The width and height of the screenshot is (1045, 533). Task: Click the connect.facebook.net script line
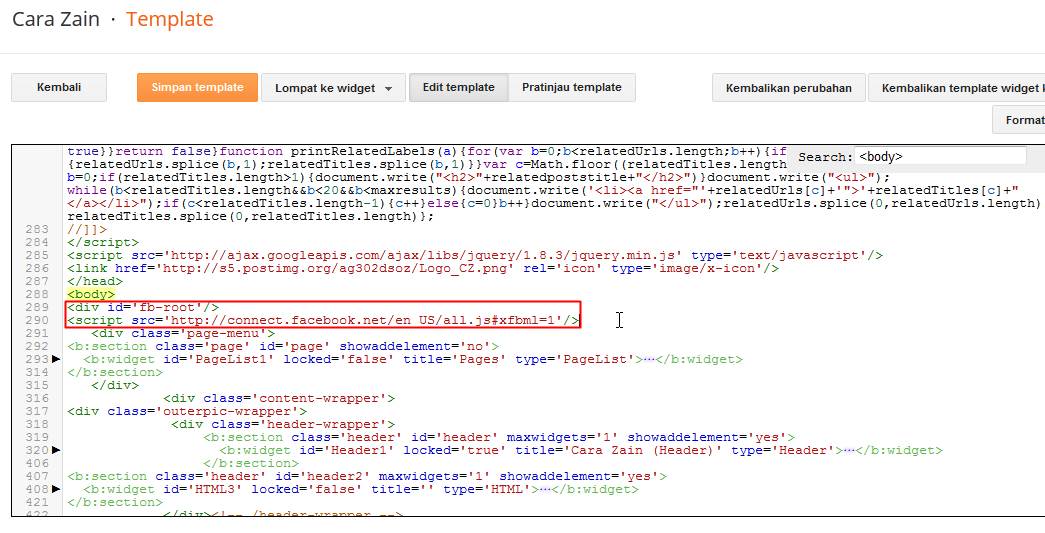[323, 320]
